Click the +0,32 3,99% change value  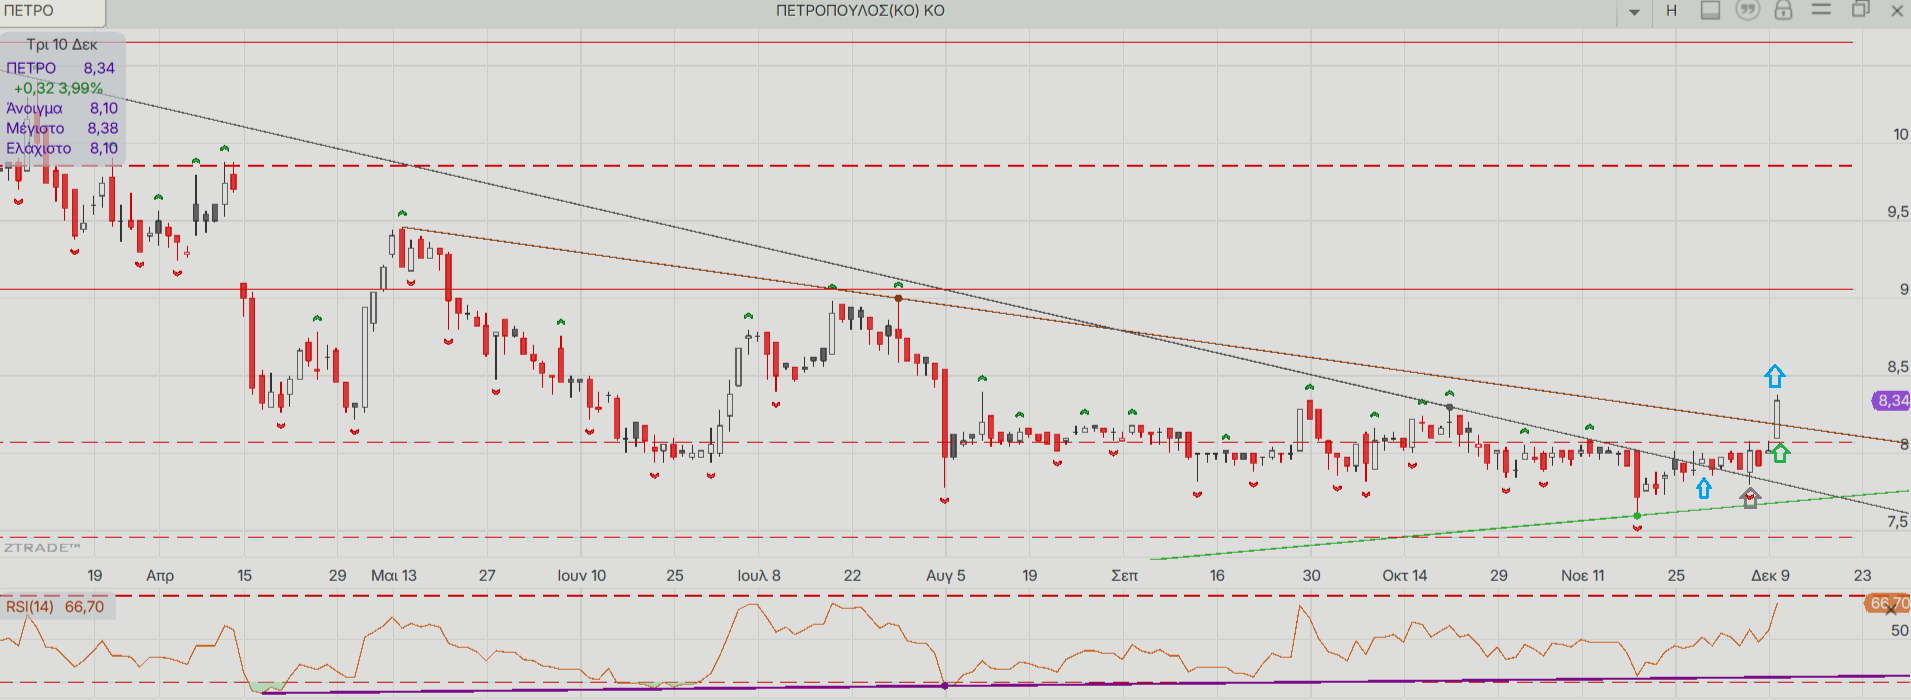click(58, 88)
